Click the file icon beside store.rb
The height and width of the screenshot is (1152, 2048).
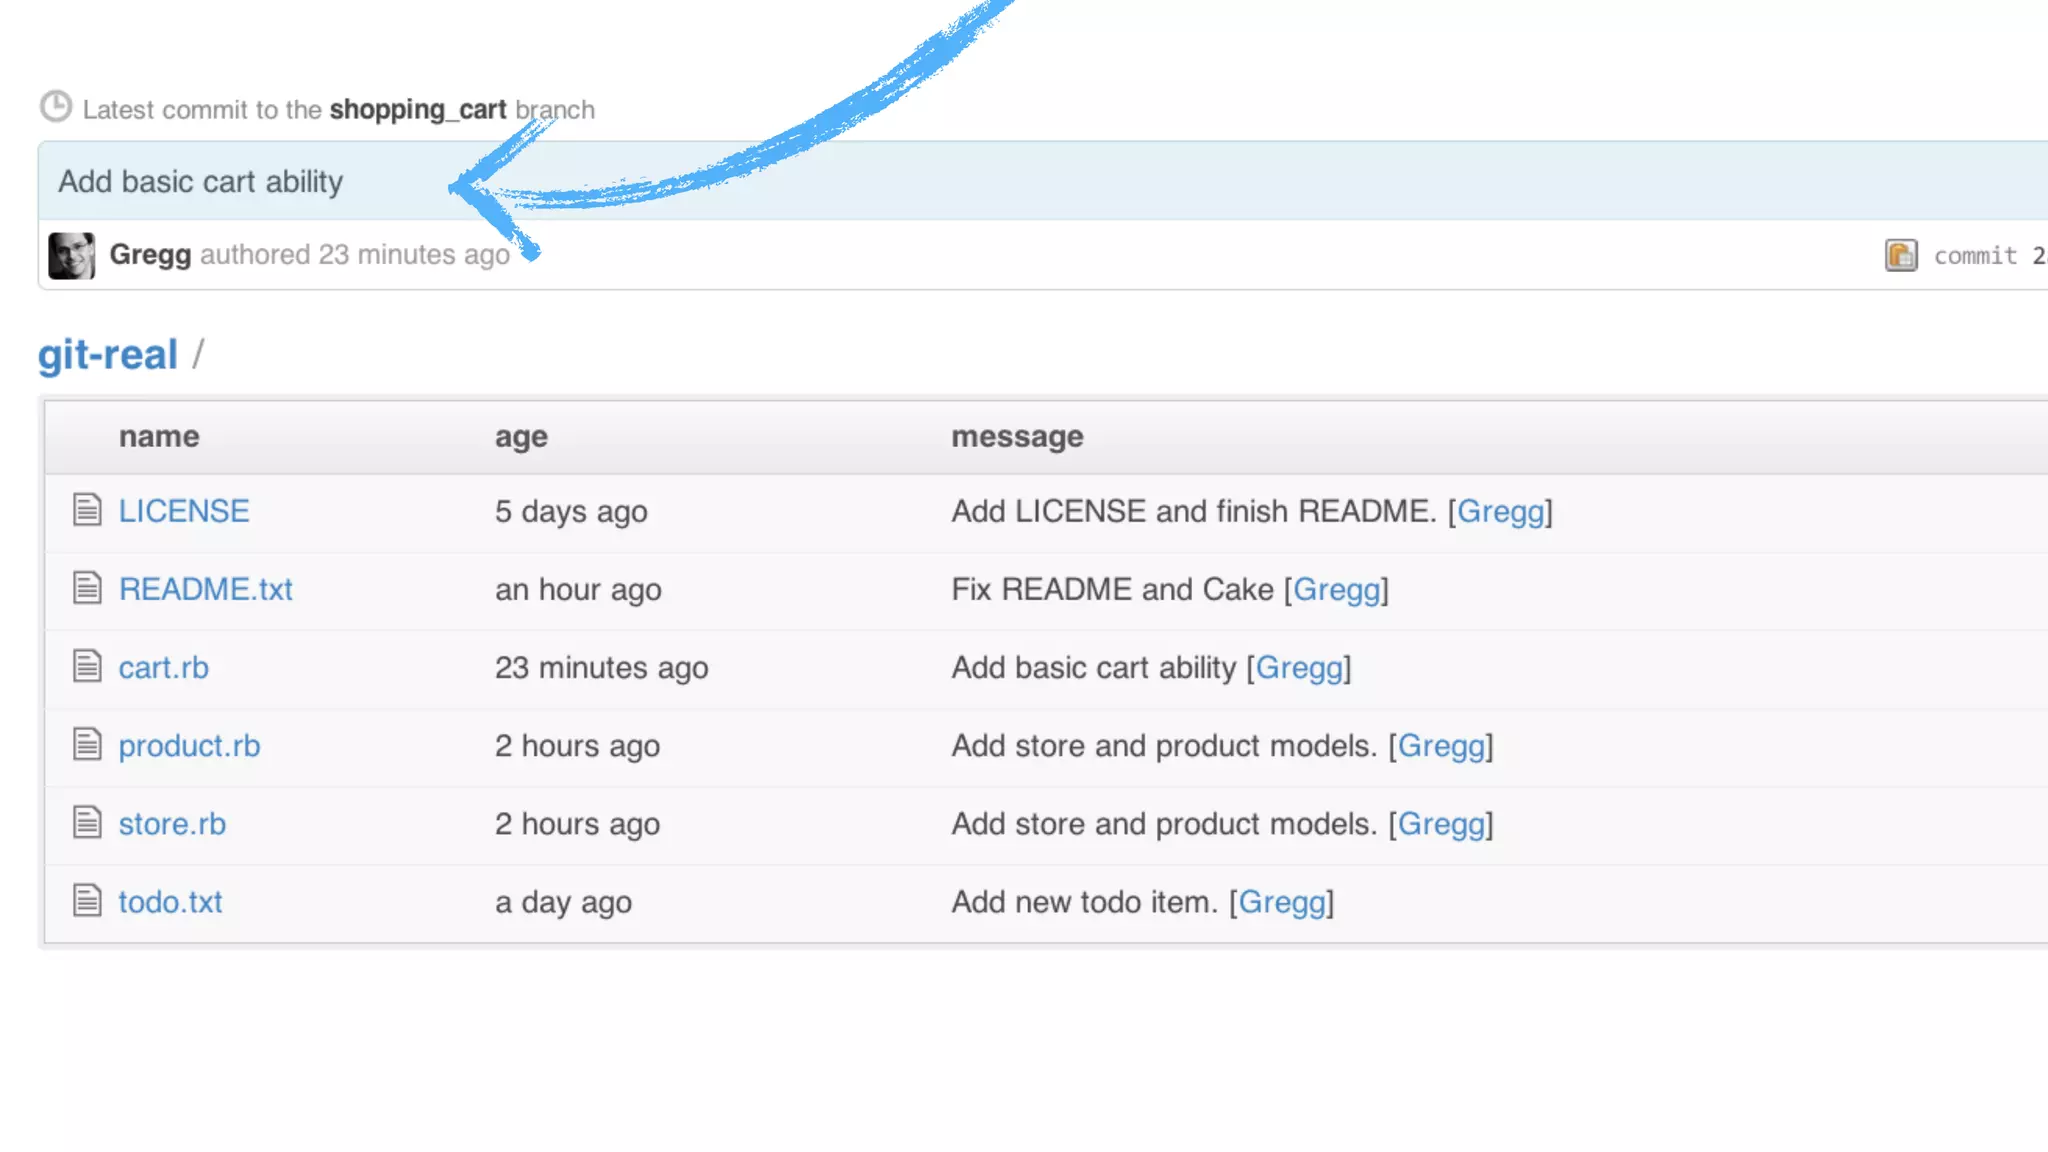tap(87, 822)
